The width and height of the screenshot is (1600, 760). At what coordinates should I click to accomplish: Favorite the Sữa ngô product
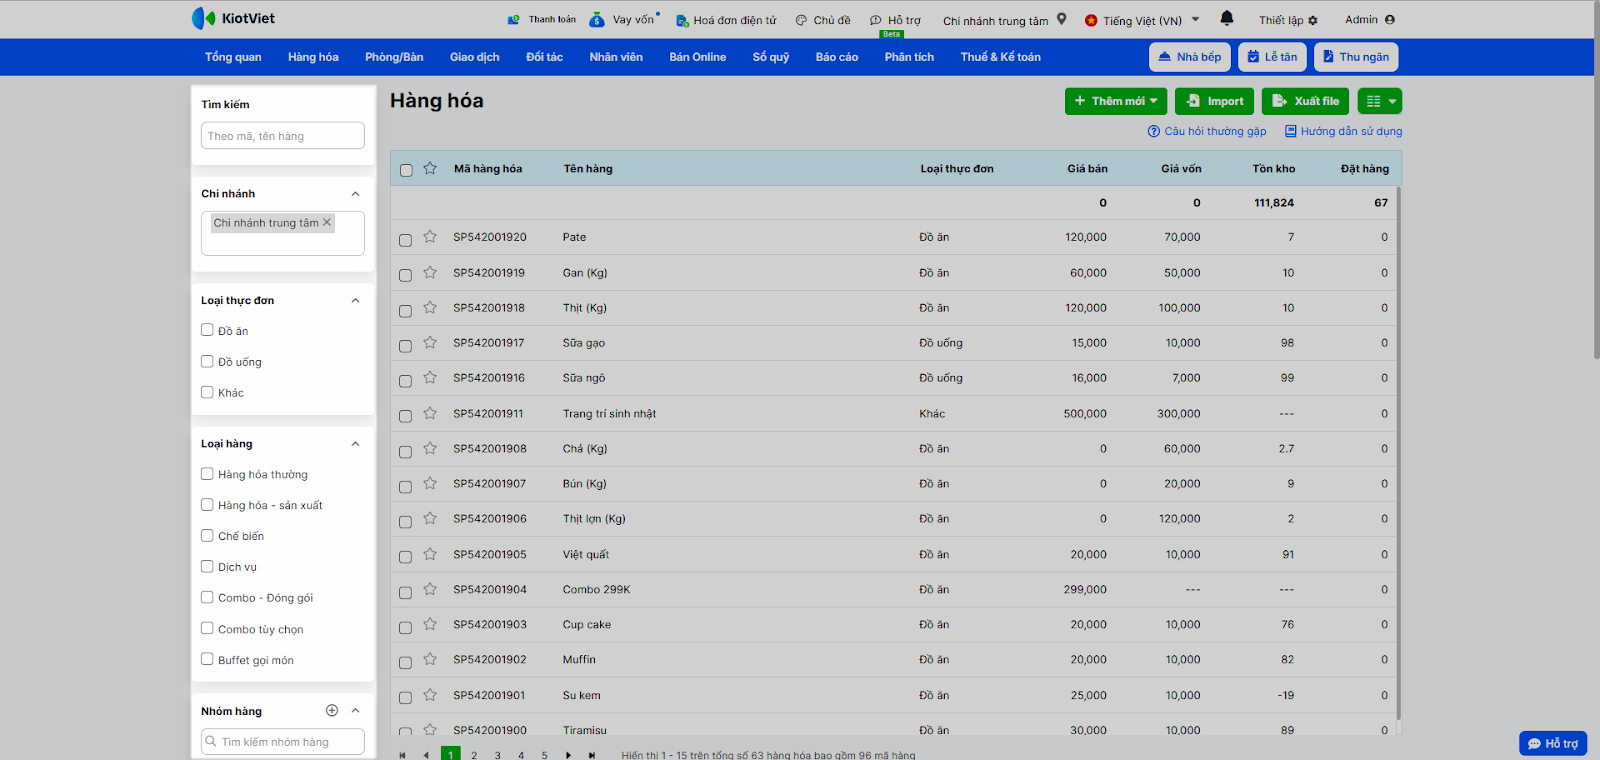430,377
